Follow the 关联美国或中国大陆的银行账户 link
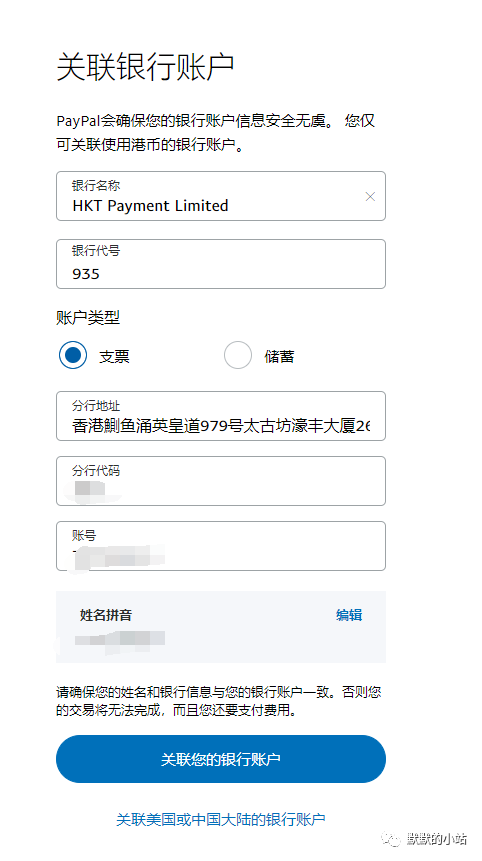 221,820
